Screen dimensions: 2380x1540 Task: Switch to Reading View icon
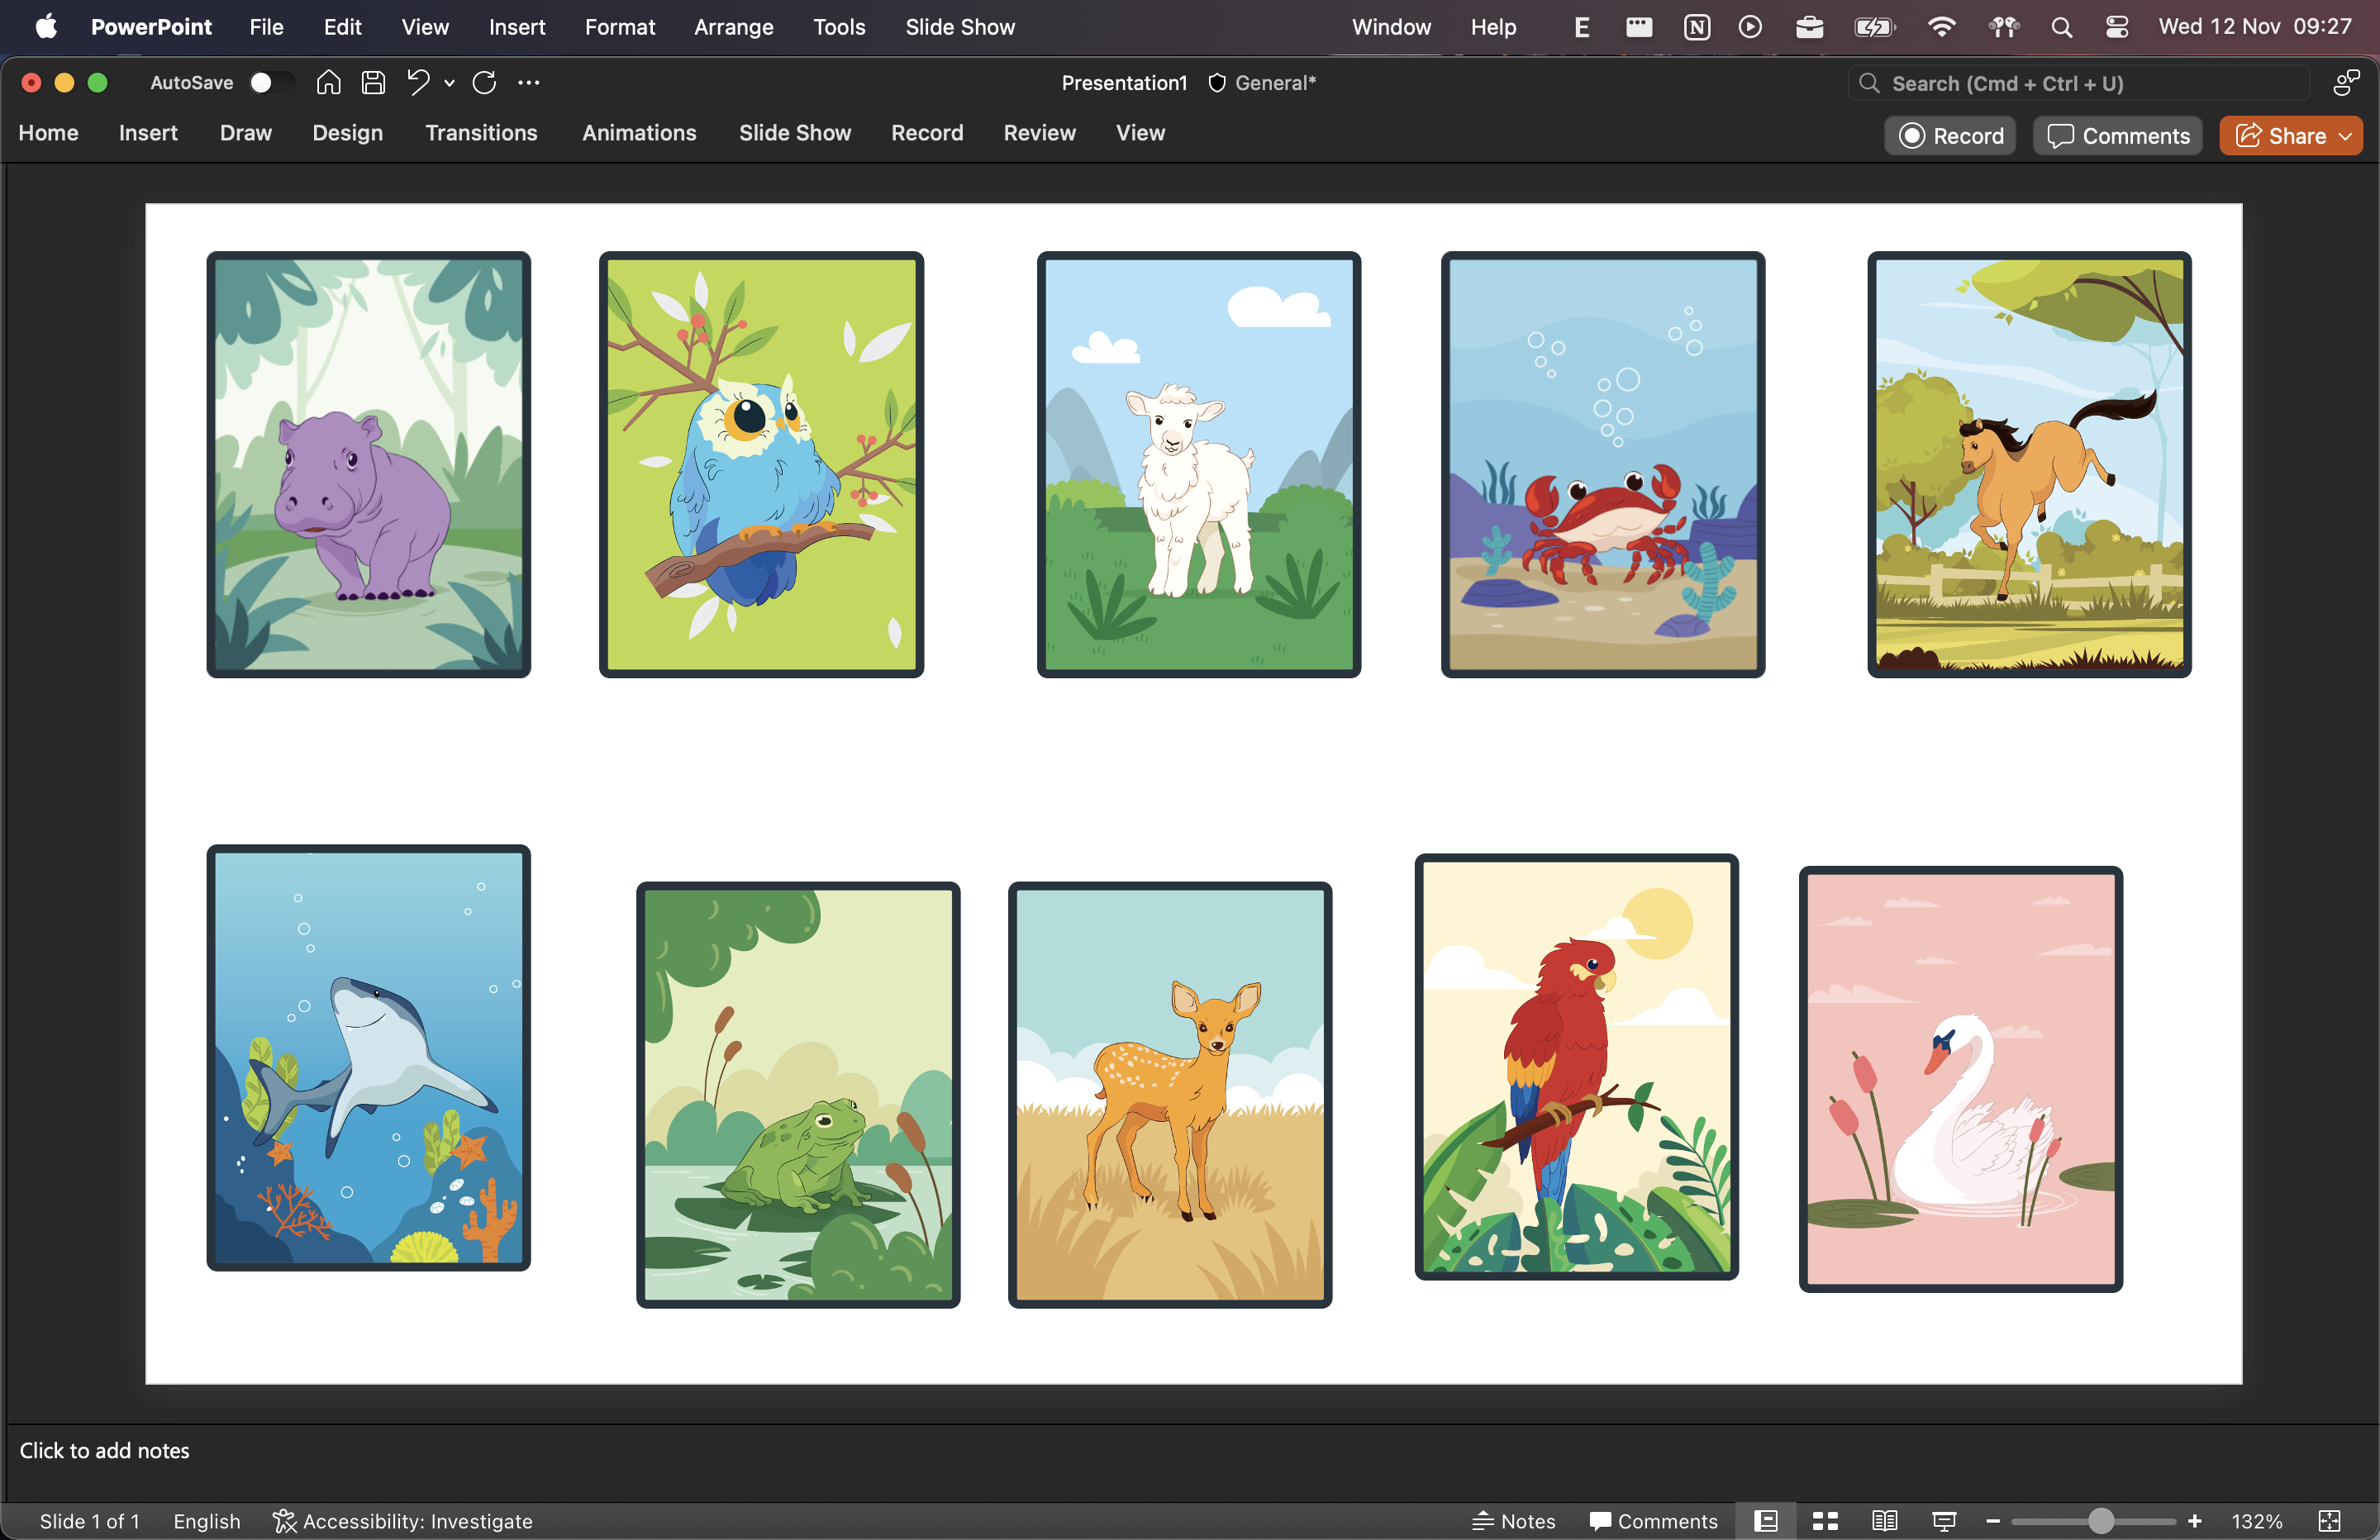click(x=1884, y=1521)
